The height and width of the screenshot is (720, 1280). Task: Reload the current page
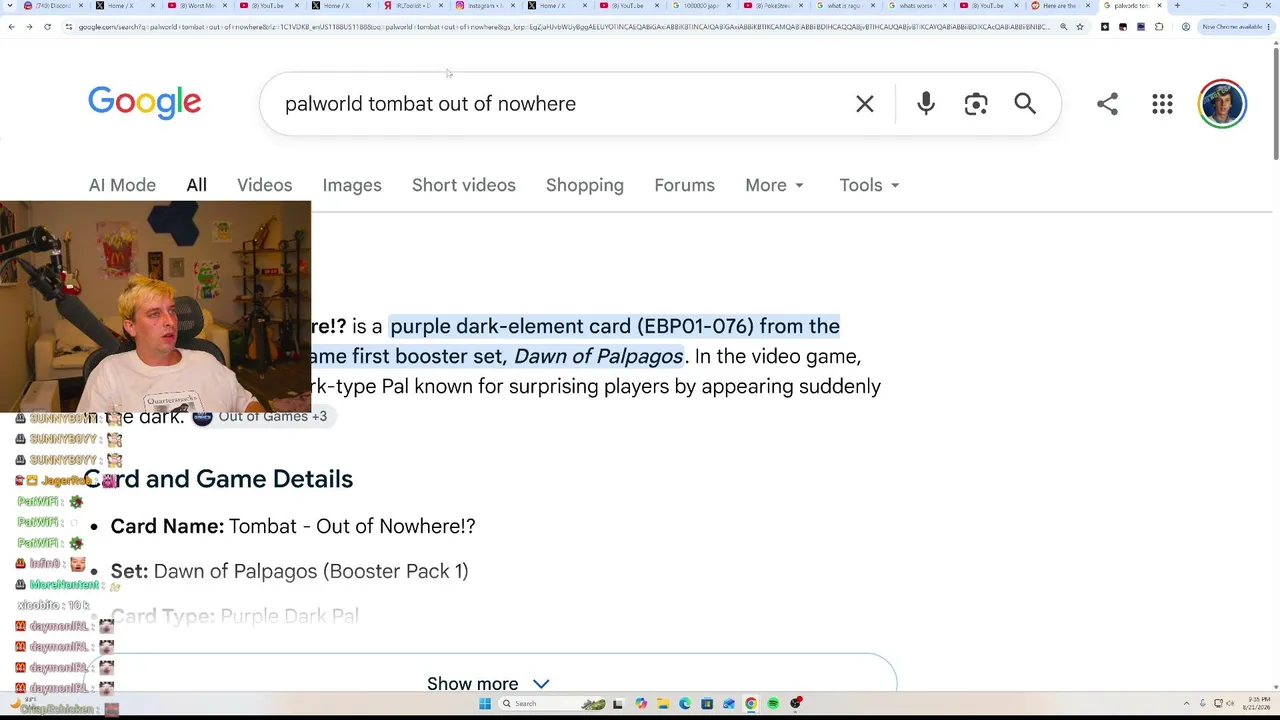(47, 27)
